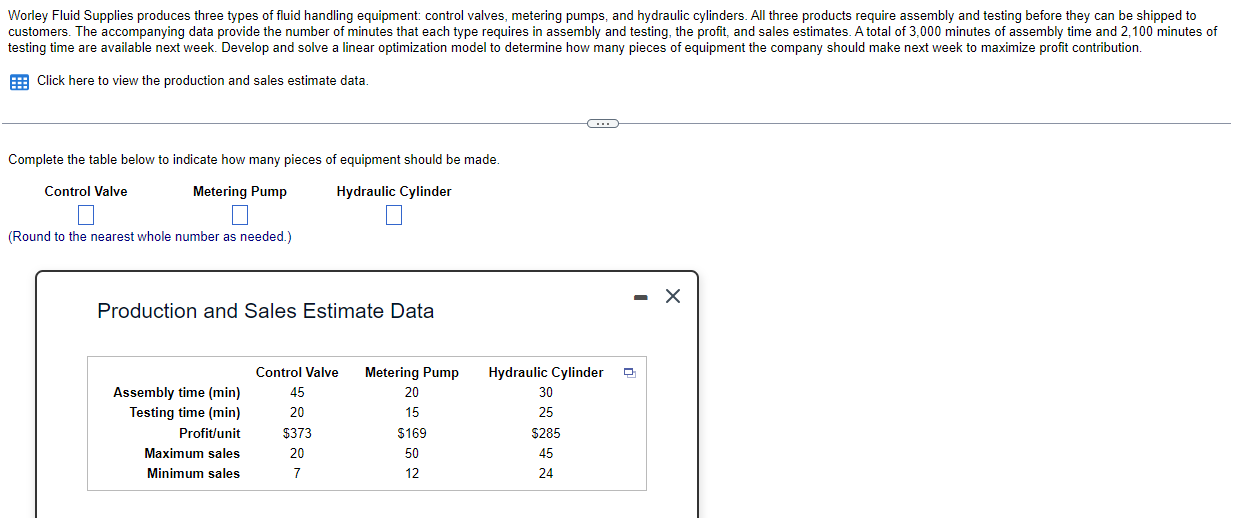Click the Control Valve minimum sales 7
Viewport: 1233px width, 518px height.
click(297, 474)
